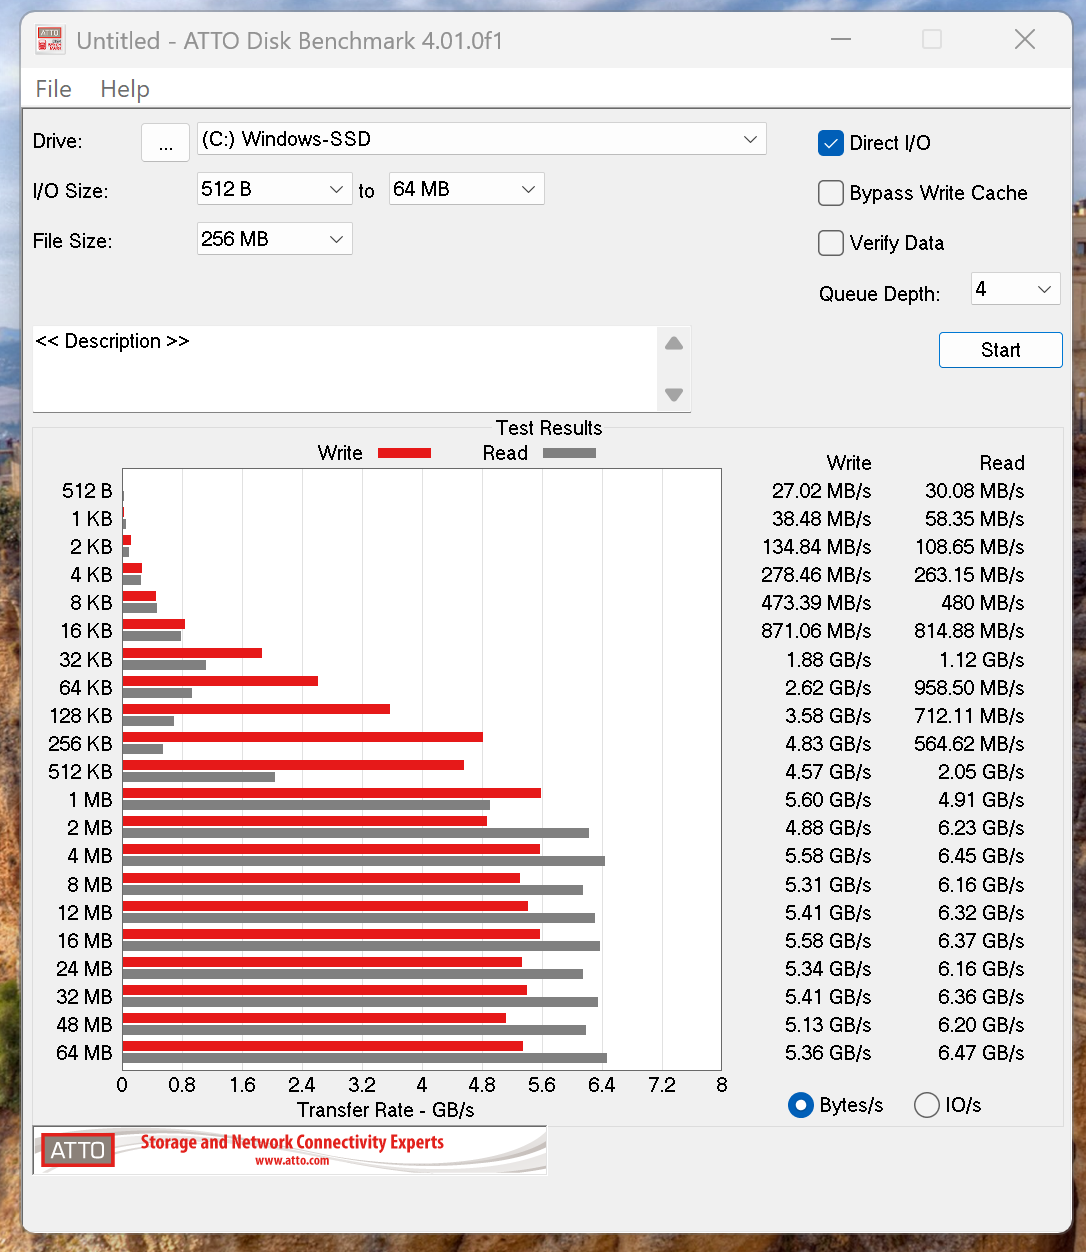Minimize the ATTO Disk Benchmark window
This screenshot has width=1086, height=1252.
point(841,40)
